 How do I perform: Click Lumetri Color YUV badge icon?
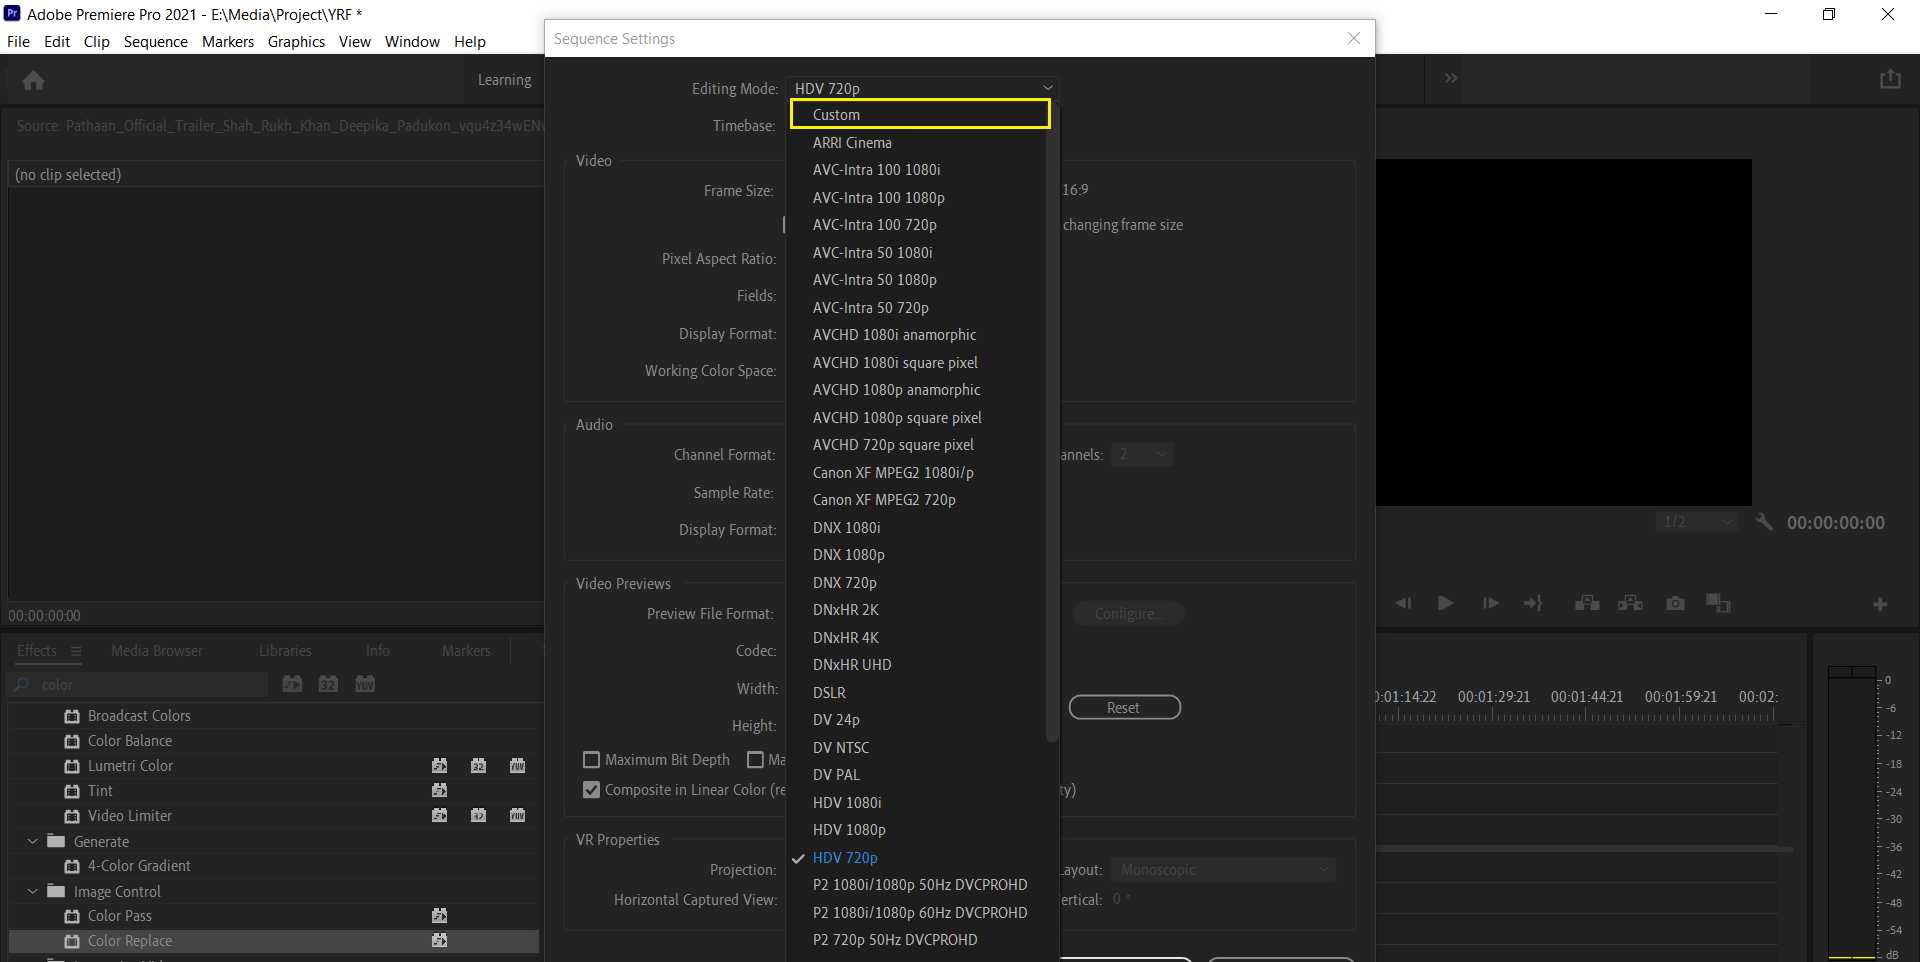pyautogui.click(x=517, y=765)
